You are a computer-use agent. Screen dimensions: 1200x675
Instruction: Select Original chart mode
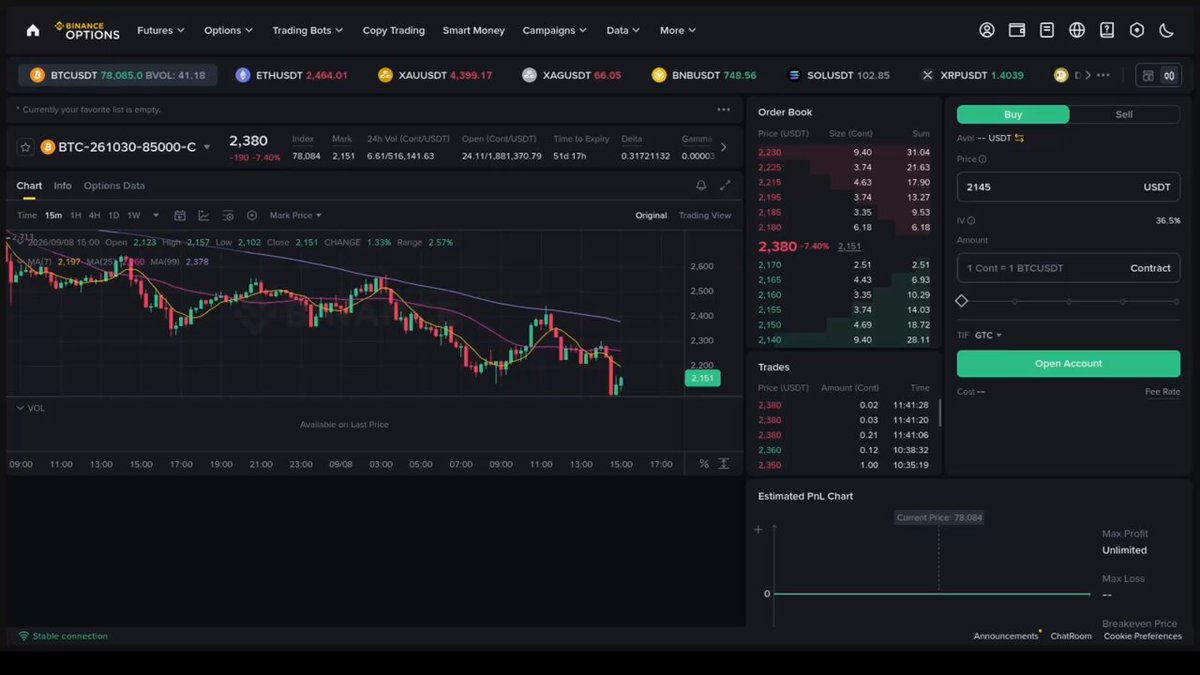(651, 215)
